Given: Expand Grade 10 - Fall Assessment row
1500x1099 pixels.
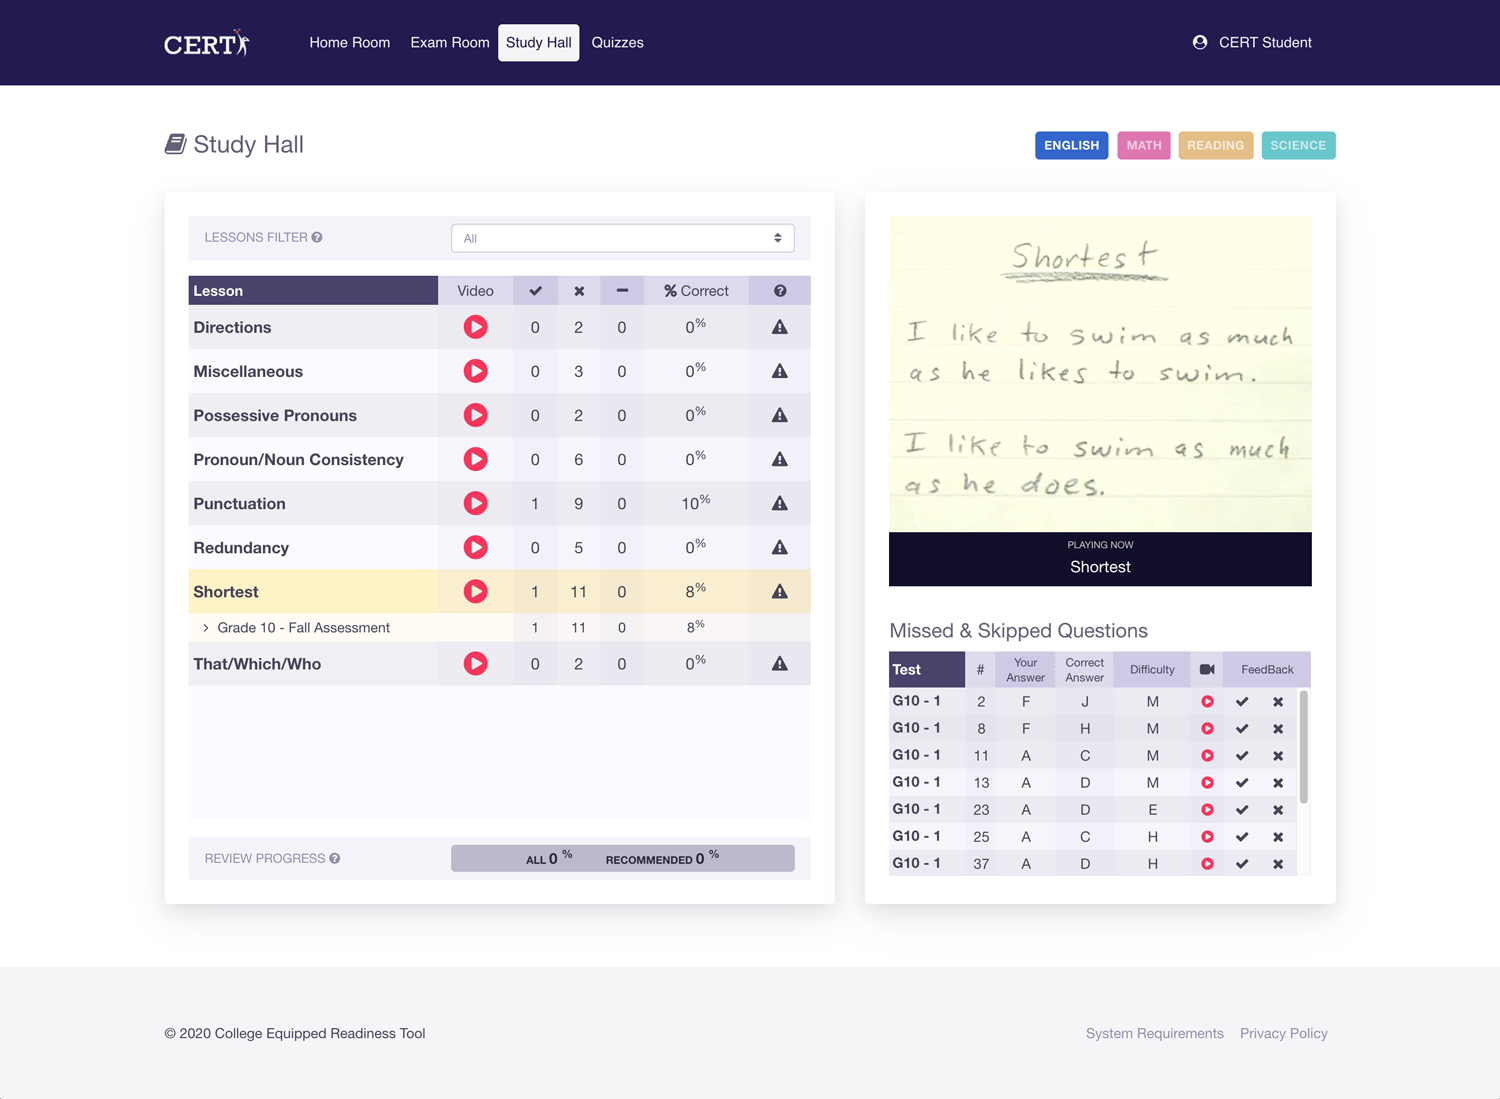Looking at the screenshot, I should (206, 628).
